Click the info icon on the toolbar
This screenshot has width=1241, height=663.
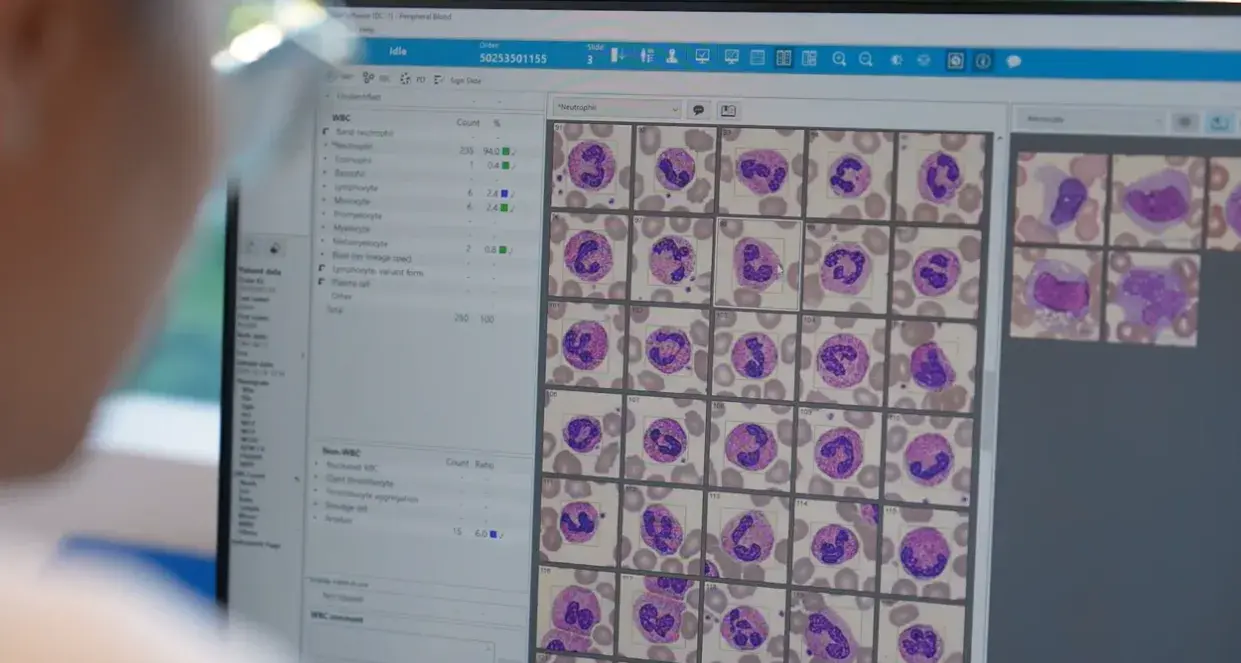[x=983, y=60]
